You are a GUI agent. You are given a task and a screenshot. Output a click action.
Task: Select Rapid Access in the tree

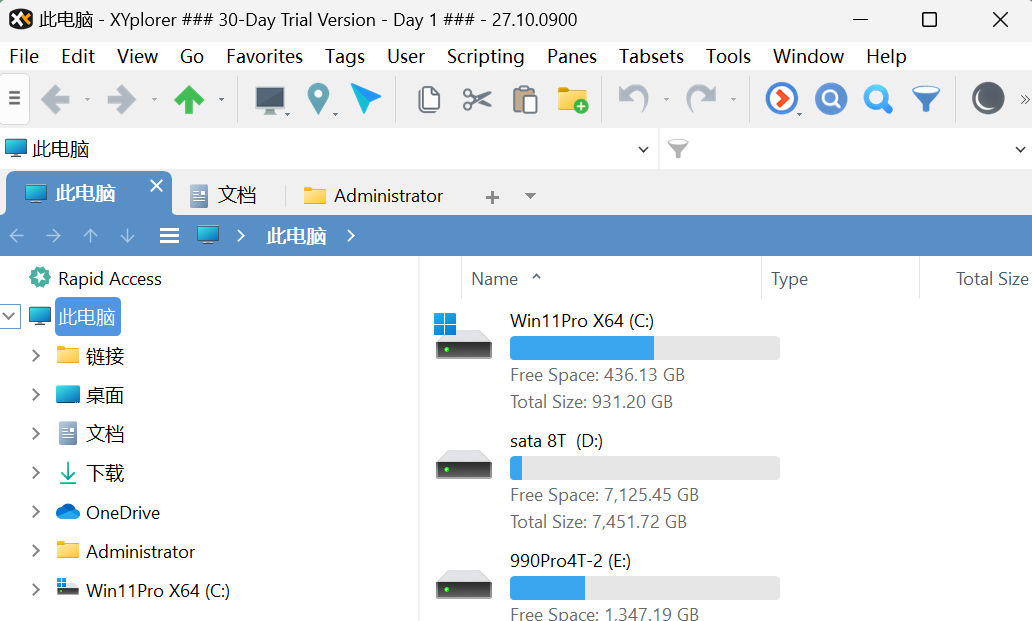pyautogui.click(x=109, y=279)
